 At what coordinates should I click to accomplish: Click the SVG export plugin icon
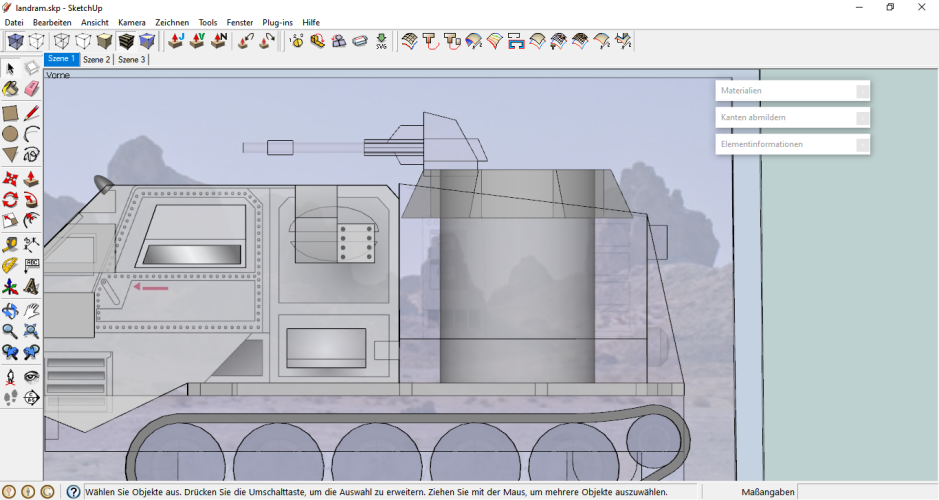(x=381, y=41)
